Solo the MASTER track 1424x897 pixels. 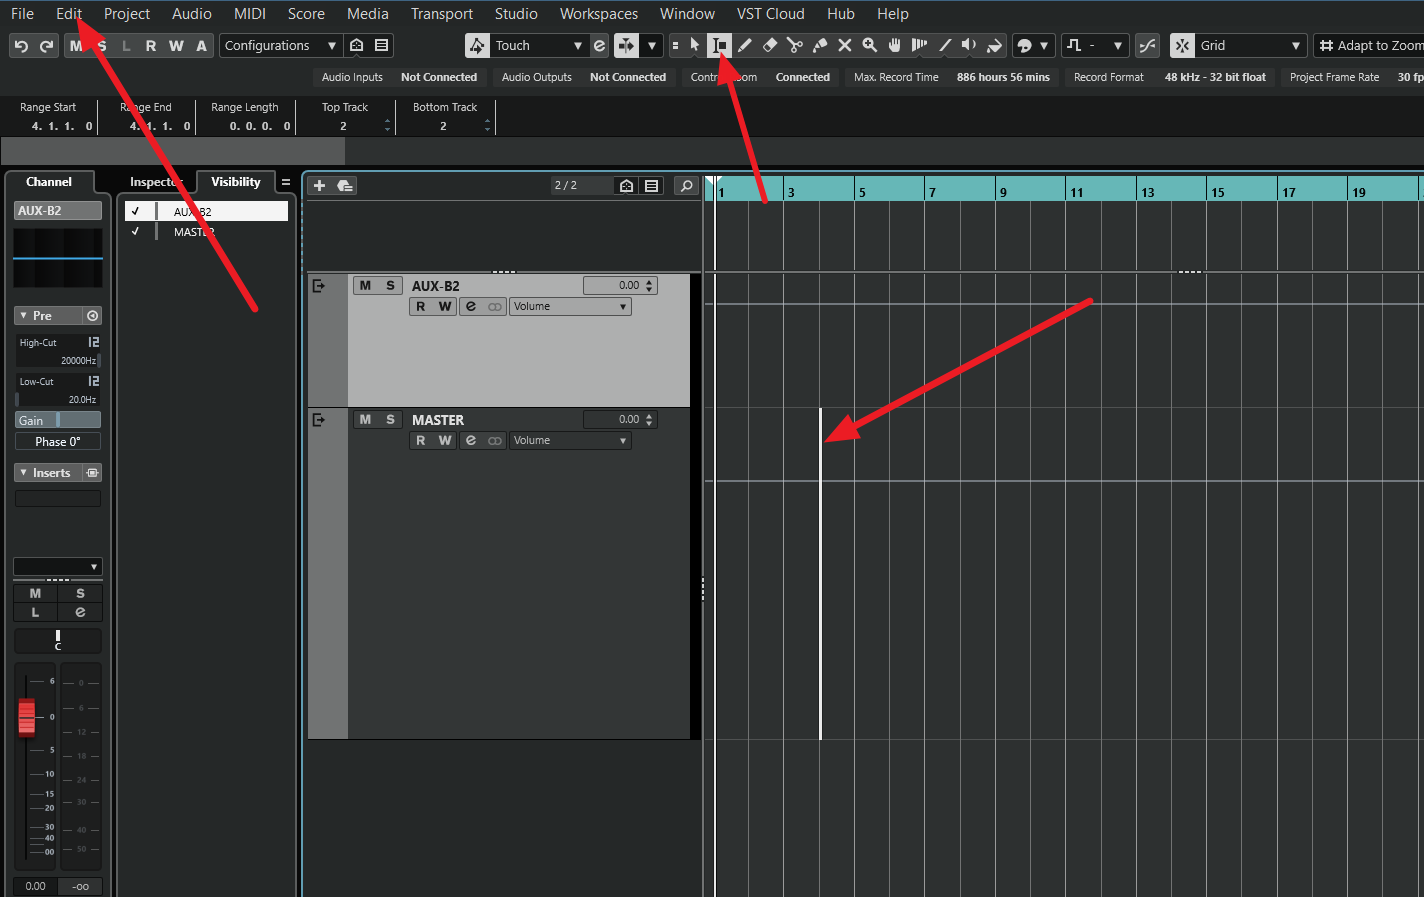pyautogui.click(x=391, y=419)
